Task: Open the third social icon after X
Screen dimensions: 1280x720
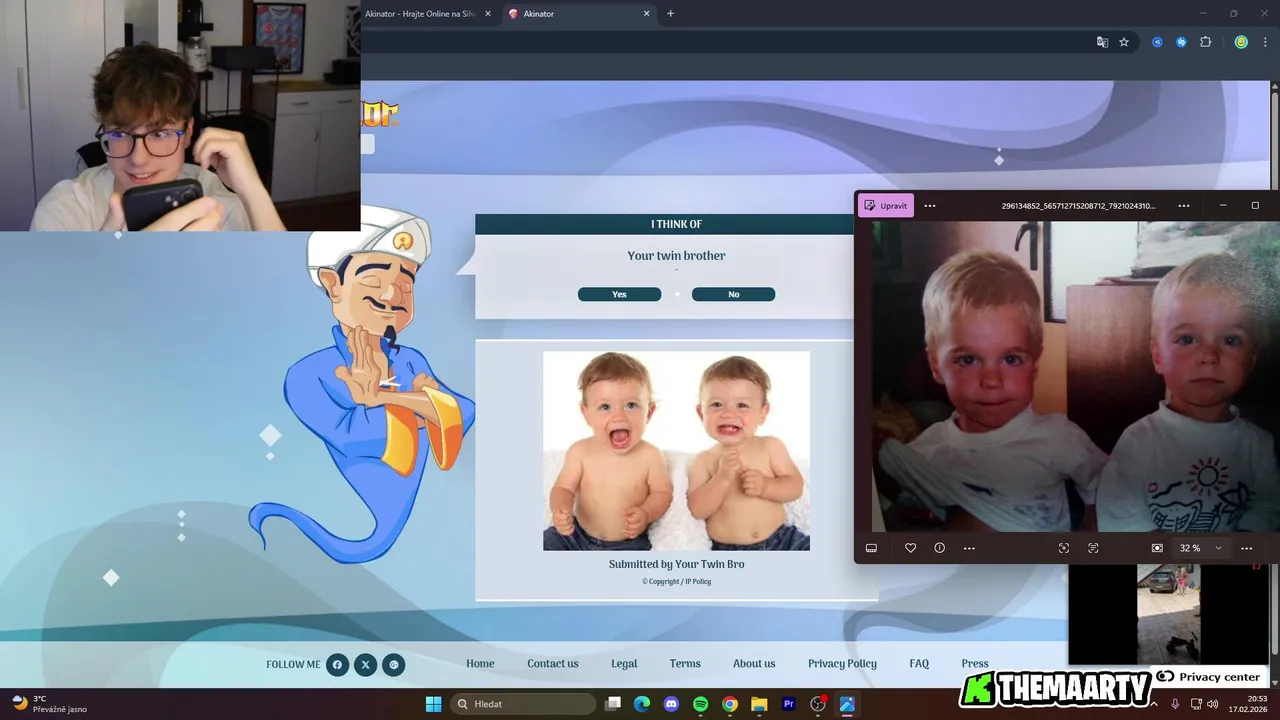Action: [x=394, y=664]
